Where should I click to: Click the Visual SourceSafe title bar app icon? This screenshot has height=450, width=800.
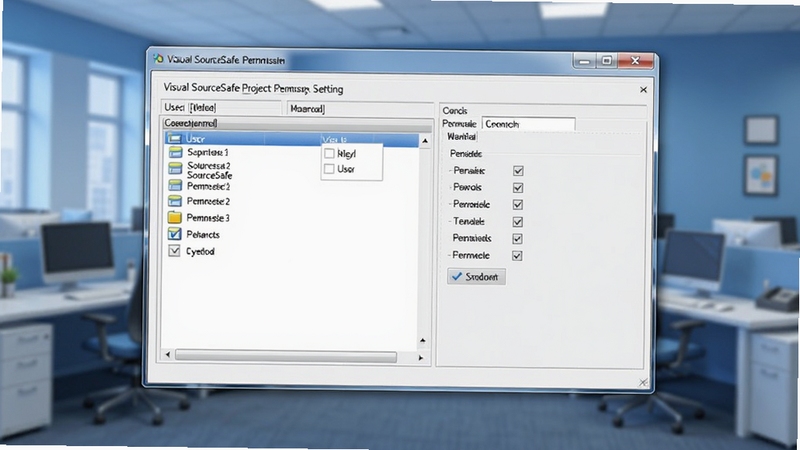158,59
